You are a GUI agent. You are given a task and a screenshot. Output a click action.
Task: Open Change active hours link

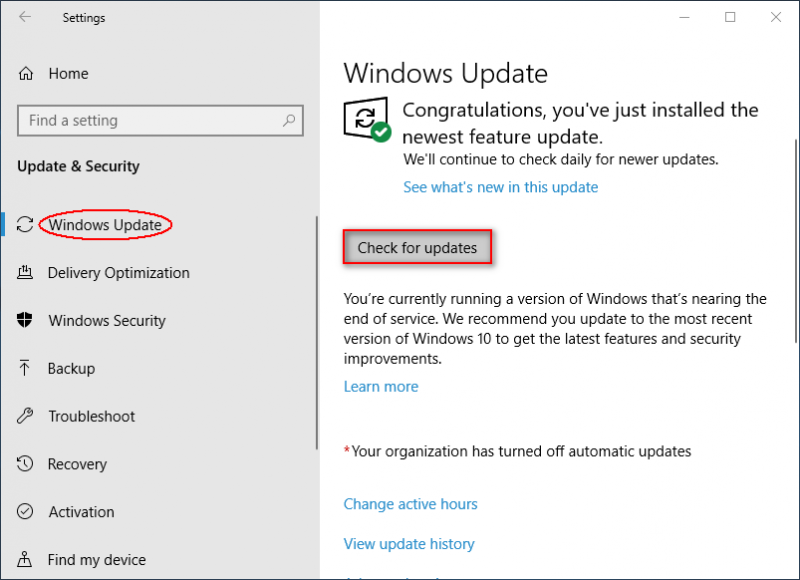411,504
